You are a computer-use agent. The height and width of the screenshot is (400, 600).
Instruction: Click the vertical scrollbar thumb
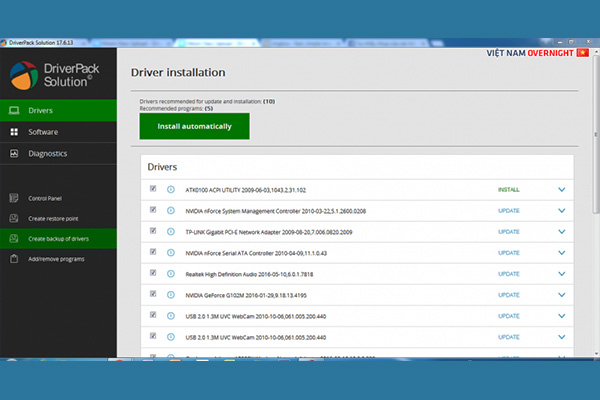(596, 134)
